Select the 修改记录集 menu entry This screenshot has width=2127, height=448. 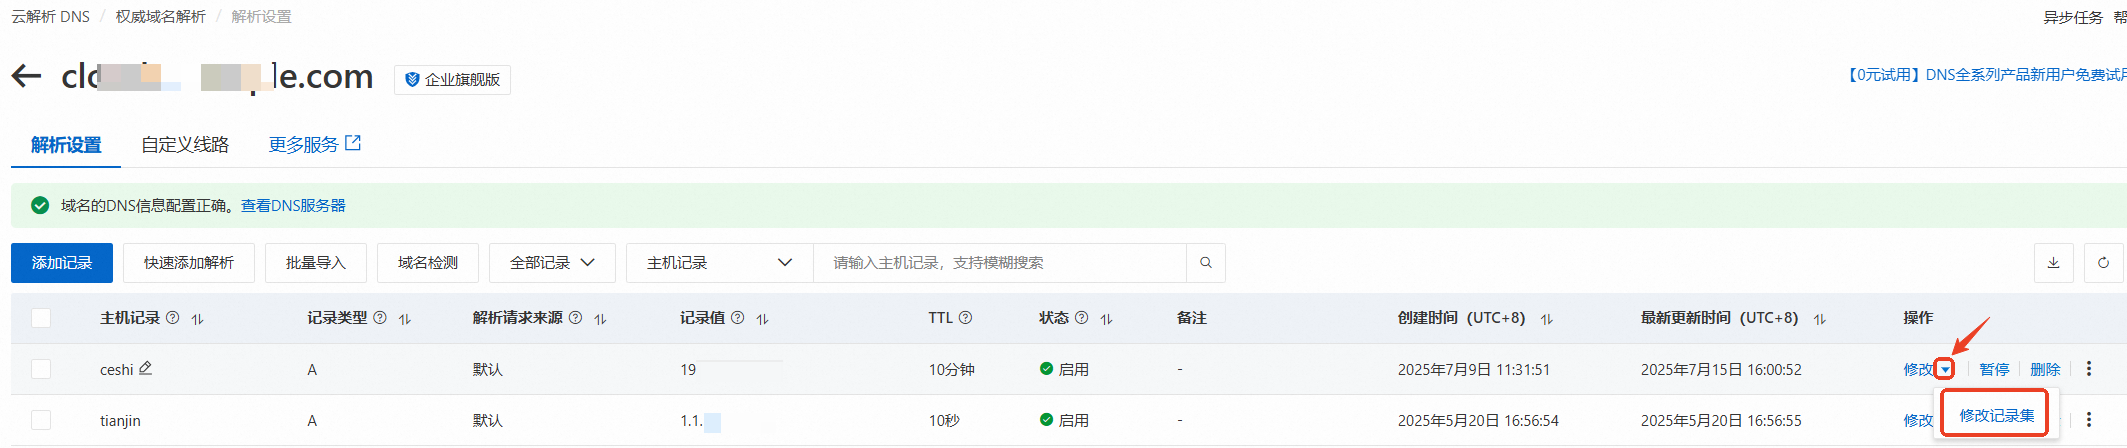point(1996,415)
